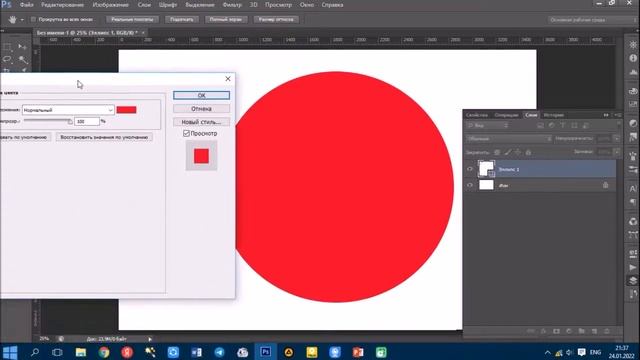Open layer blend mode dropdown in Layers panel

pyautogui.click(x=509, y=139)
